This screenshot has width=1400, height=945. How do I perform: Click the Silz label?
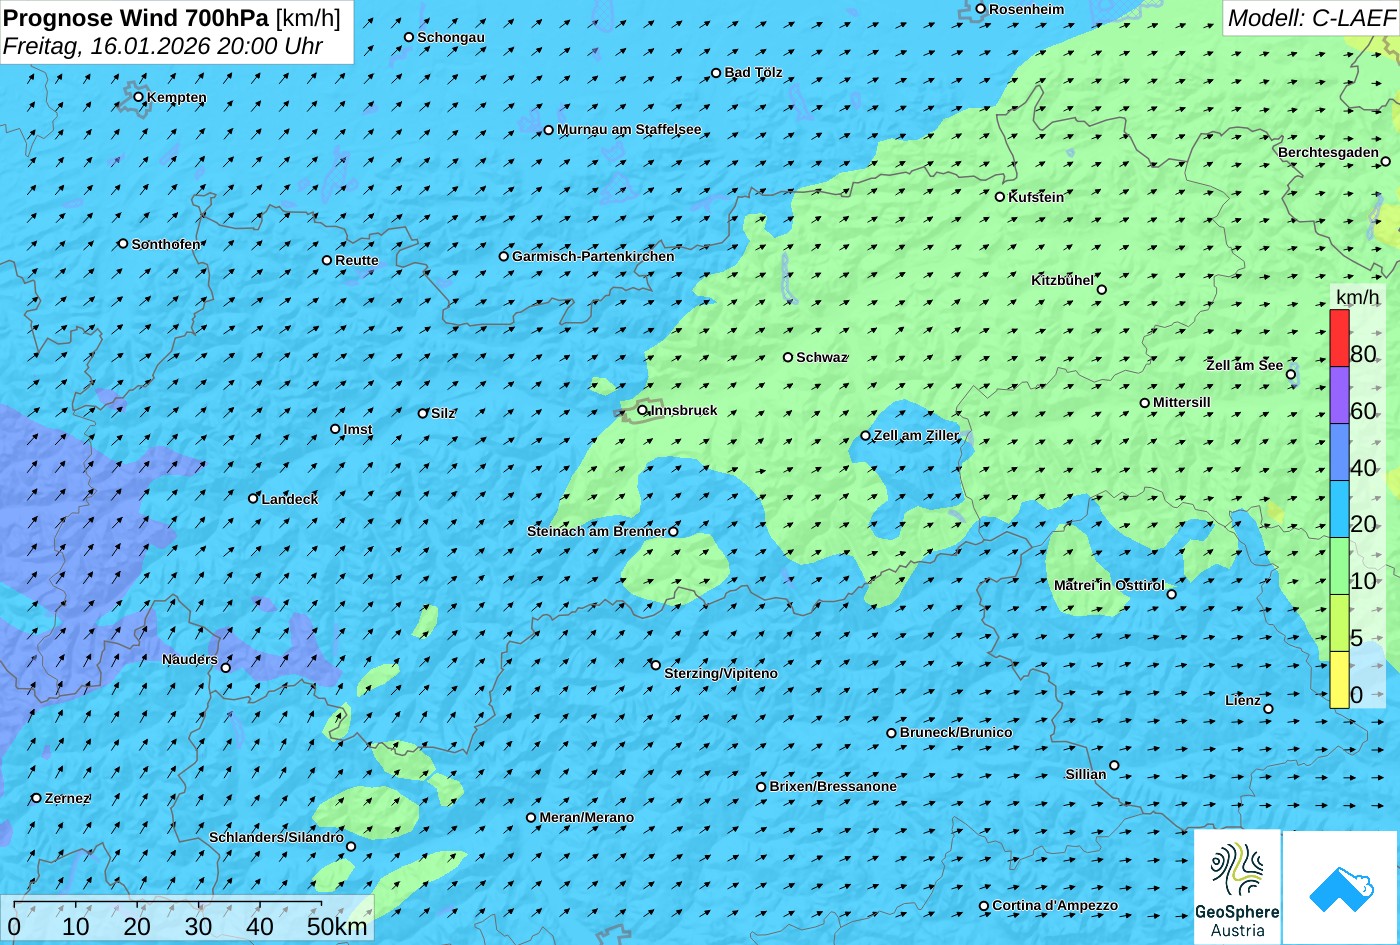coord(443,413)
